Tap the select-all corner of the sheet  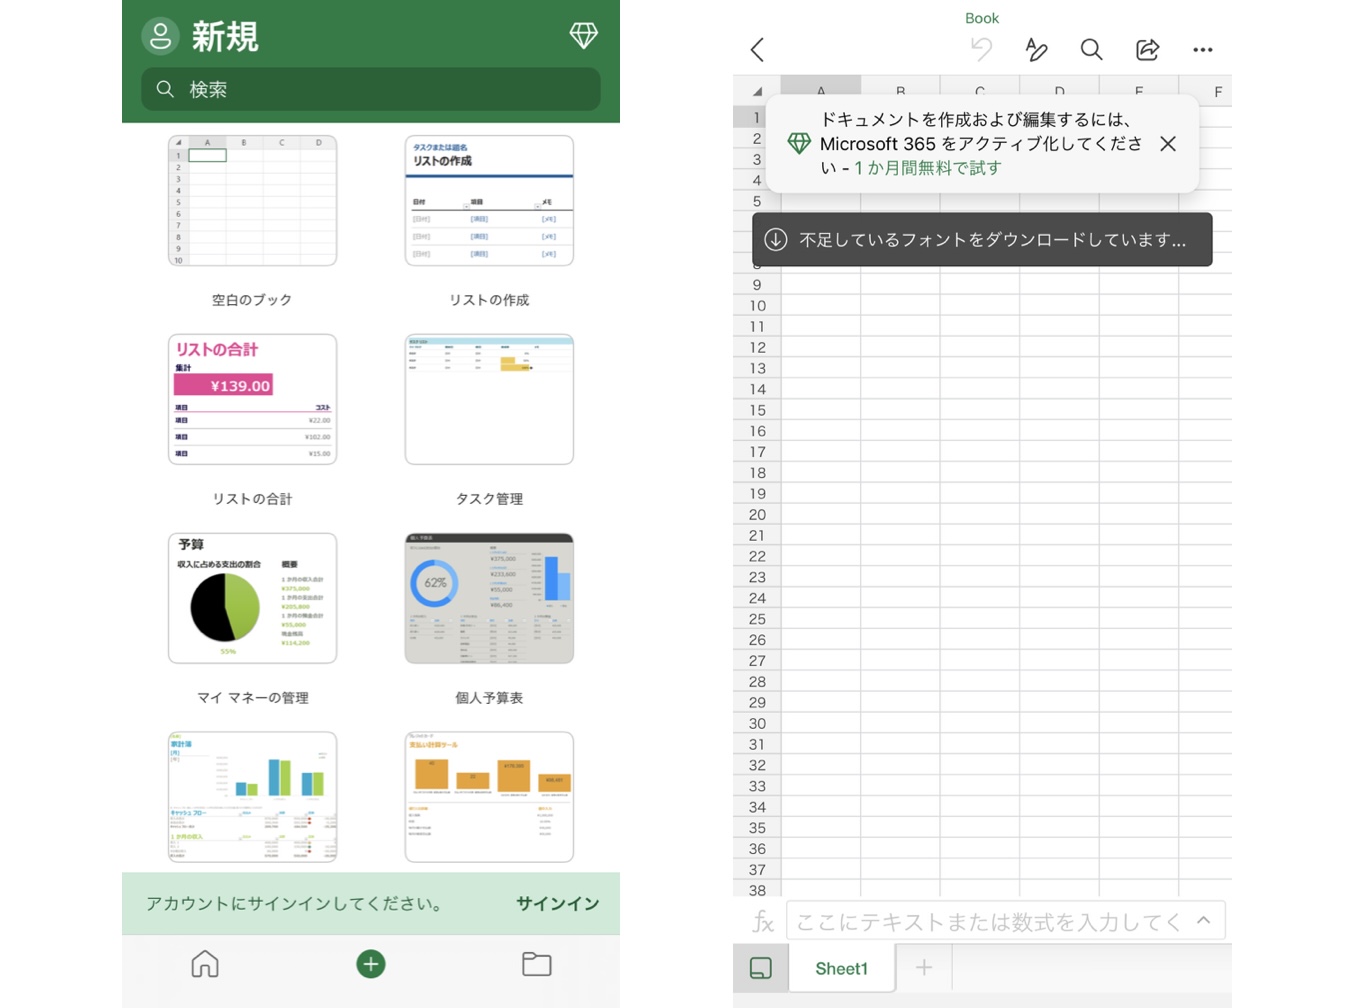coord(757,90)
